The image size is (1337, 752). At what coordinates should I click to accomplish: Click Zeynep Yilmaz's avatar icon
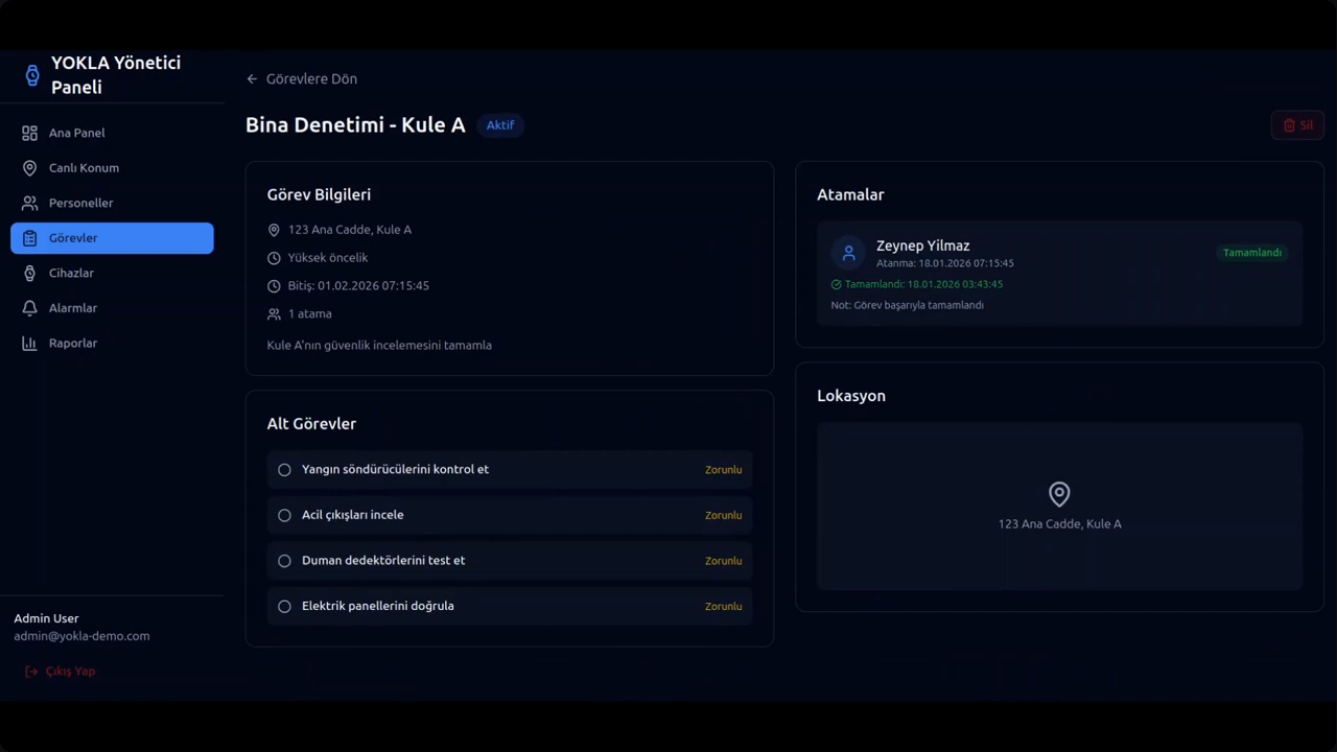coord(848,253)
